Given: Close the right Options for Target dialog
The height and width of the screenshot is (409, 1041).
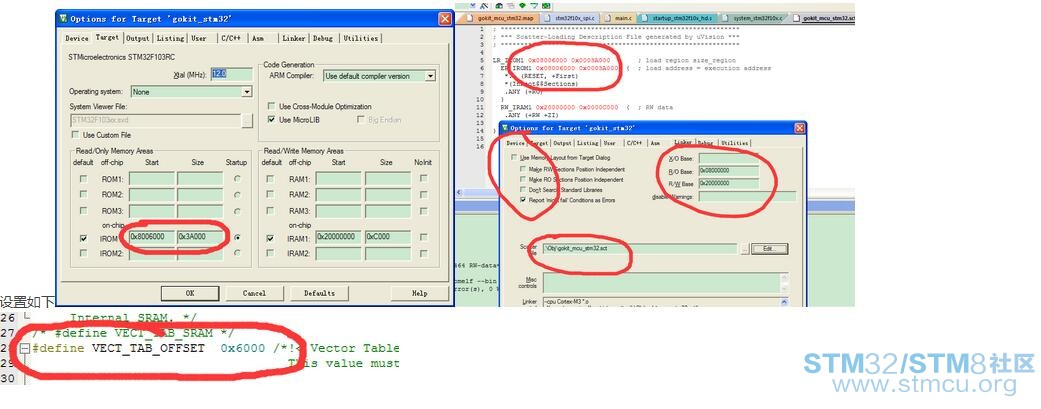Looking at the screenshot, I should [799, 127].
